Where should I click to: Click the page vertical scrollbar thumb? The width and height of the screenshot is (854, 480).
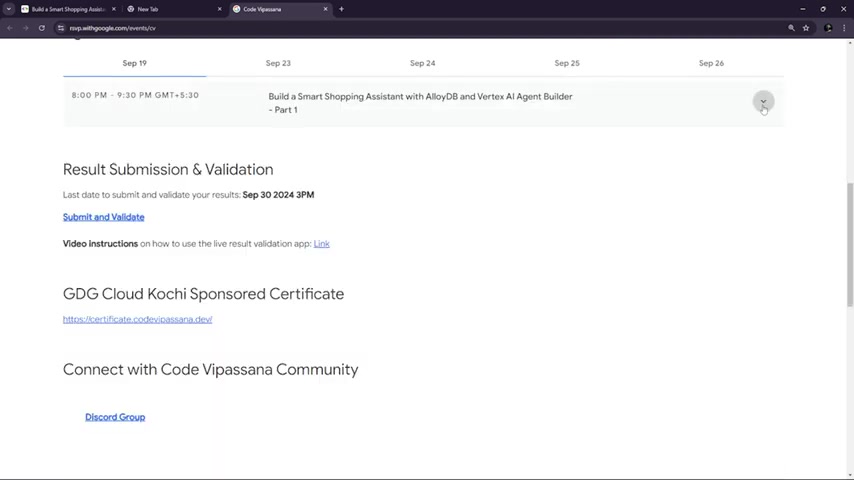click(x=850, y=245)
